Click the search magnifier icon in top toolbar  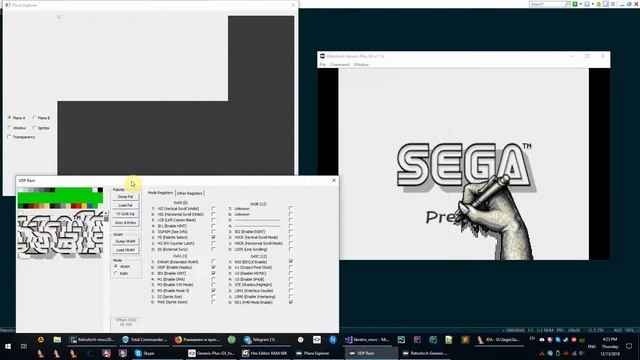567,4
